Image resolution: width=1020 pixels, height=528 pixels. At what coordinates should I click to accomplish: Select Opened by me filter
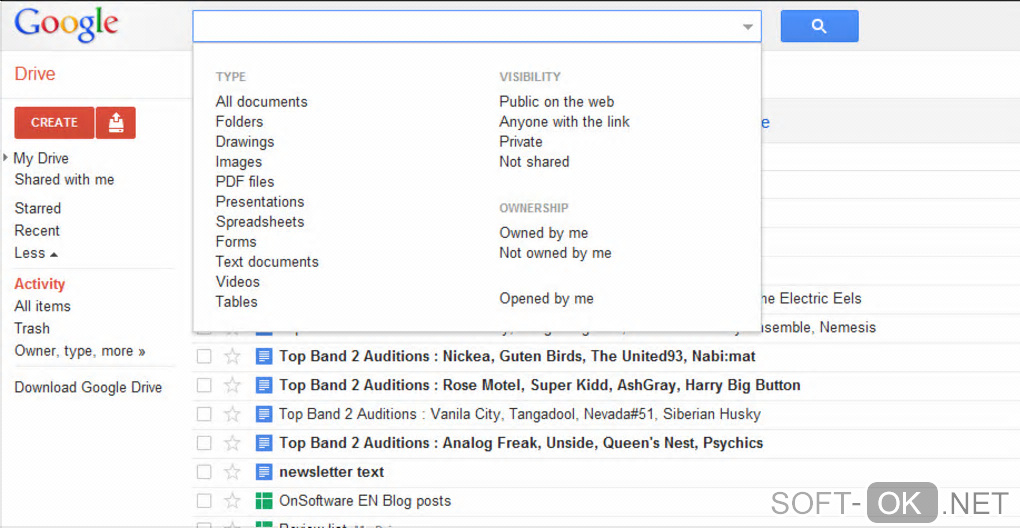coord(546,298)
